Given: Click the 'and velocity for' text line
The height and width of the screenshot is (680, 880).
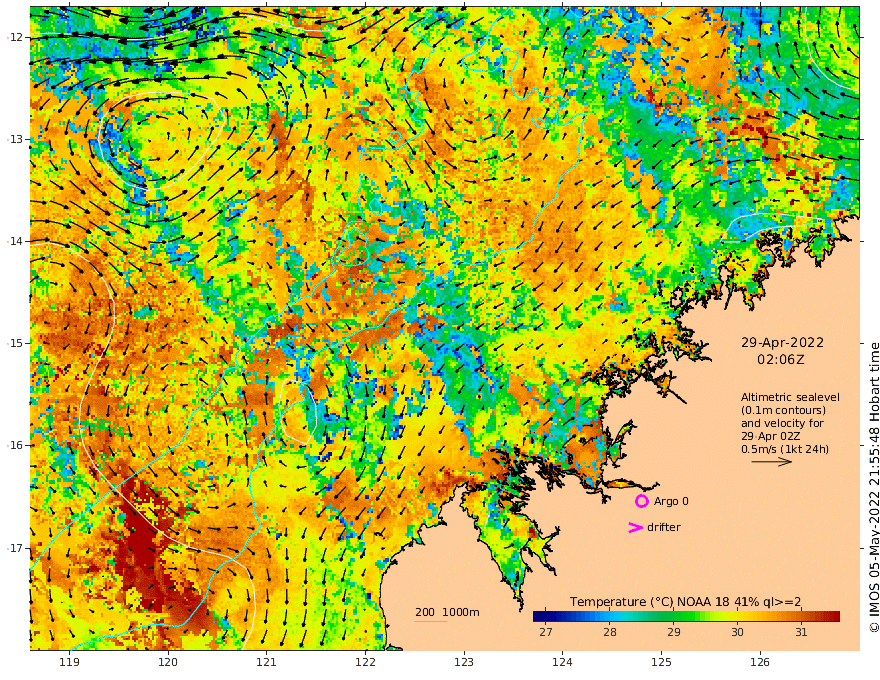Looking at the screenshot, I should pyautogui.click(x=782, y=424).
